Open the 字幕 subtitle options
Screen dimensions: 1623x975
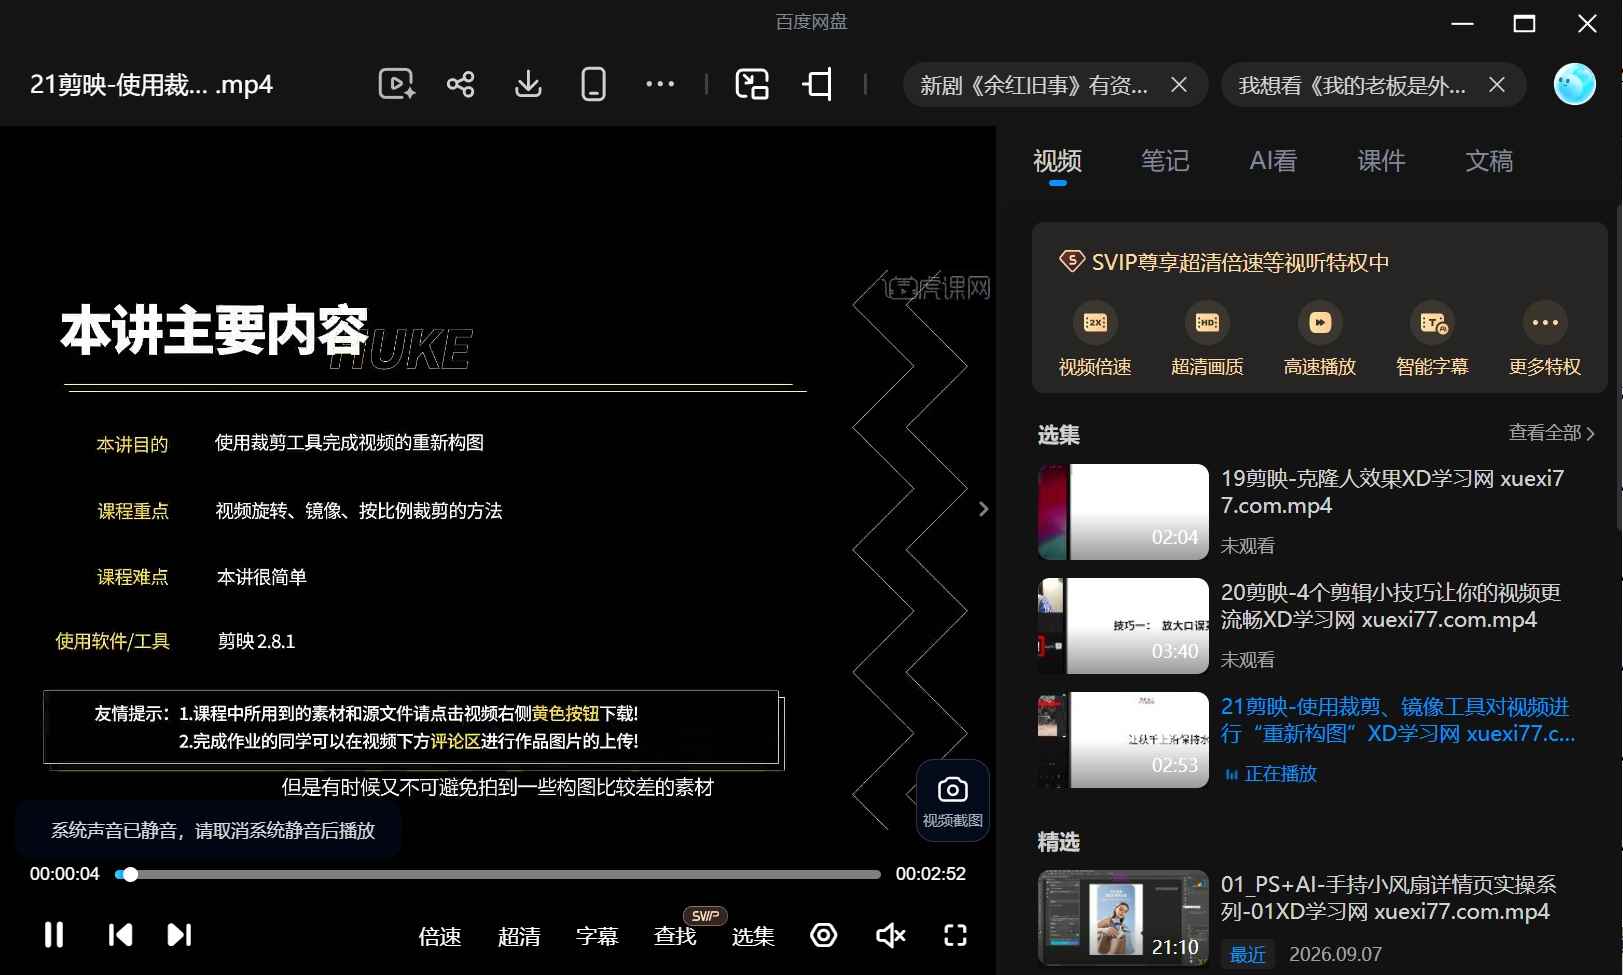click(597, 936)
